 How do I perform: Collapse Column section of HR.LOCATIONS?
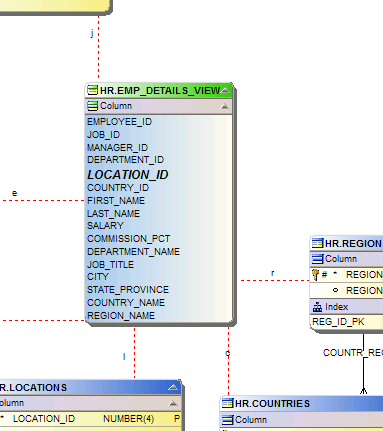[x=173, y=403]
